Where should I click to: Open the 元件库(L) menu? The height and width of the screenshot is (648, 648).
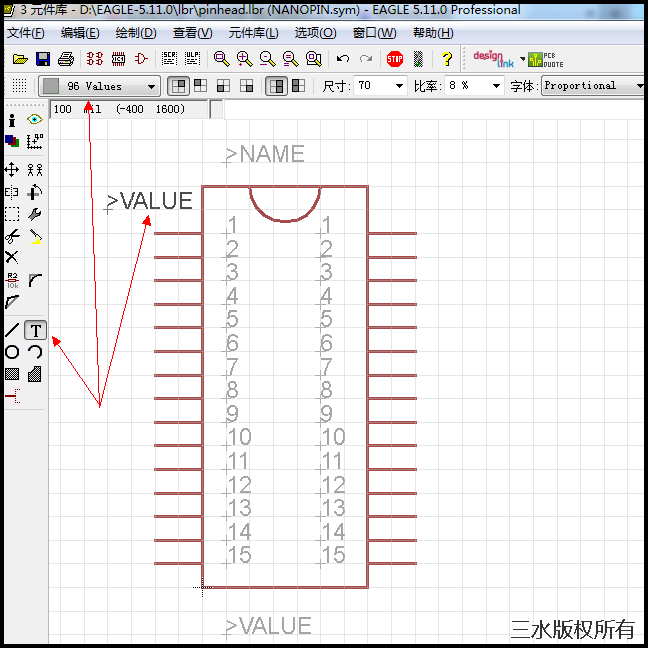tap(254, 33)
